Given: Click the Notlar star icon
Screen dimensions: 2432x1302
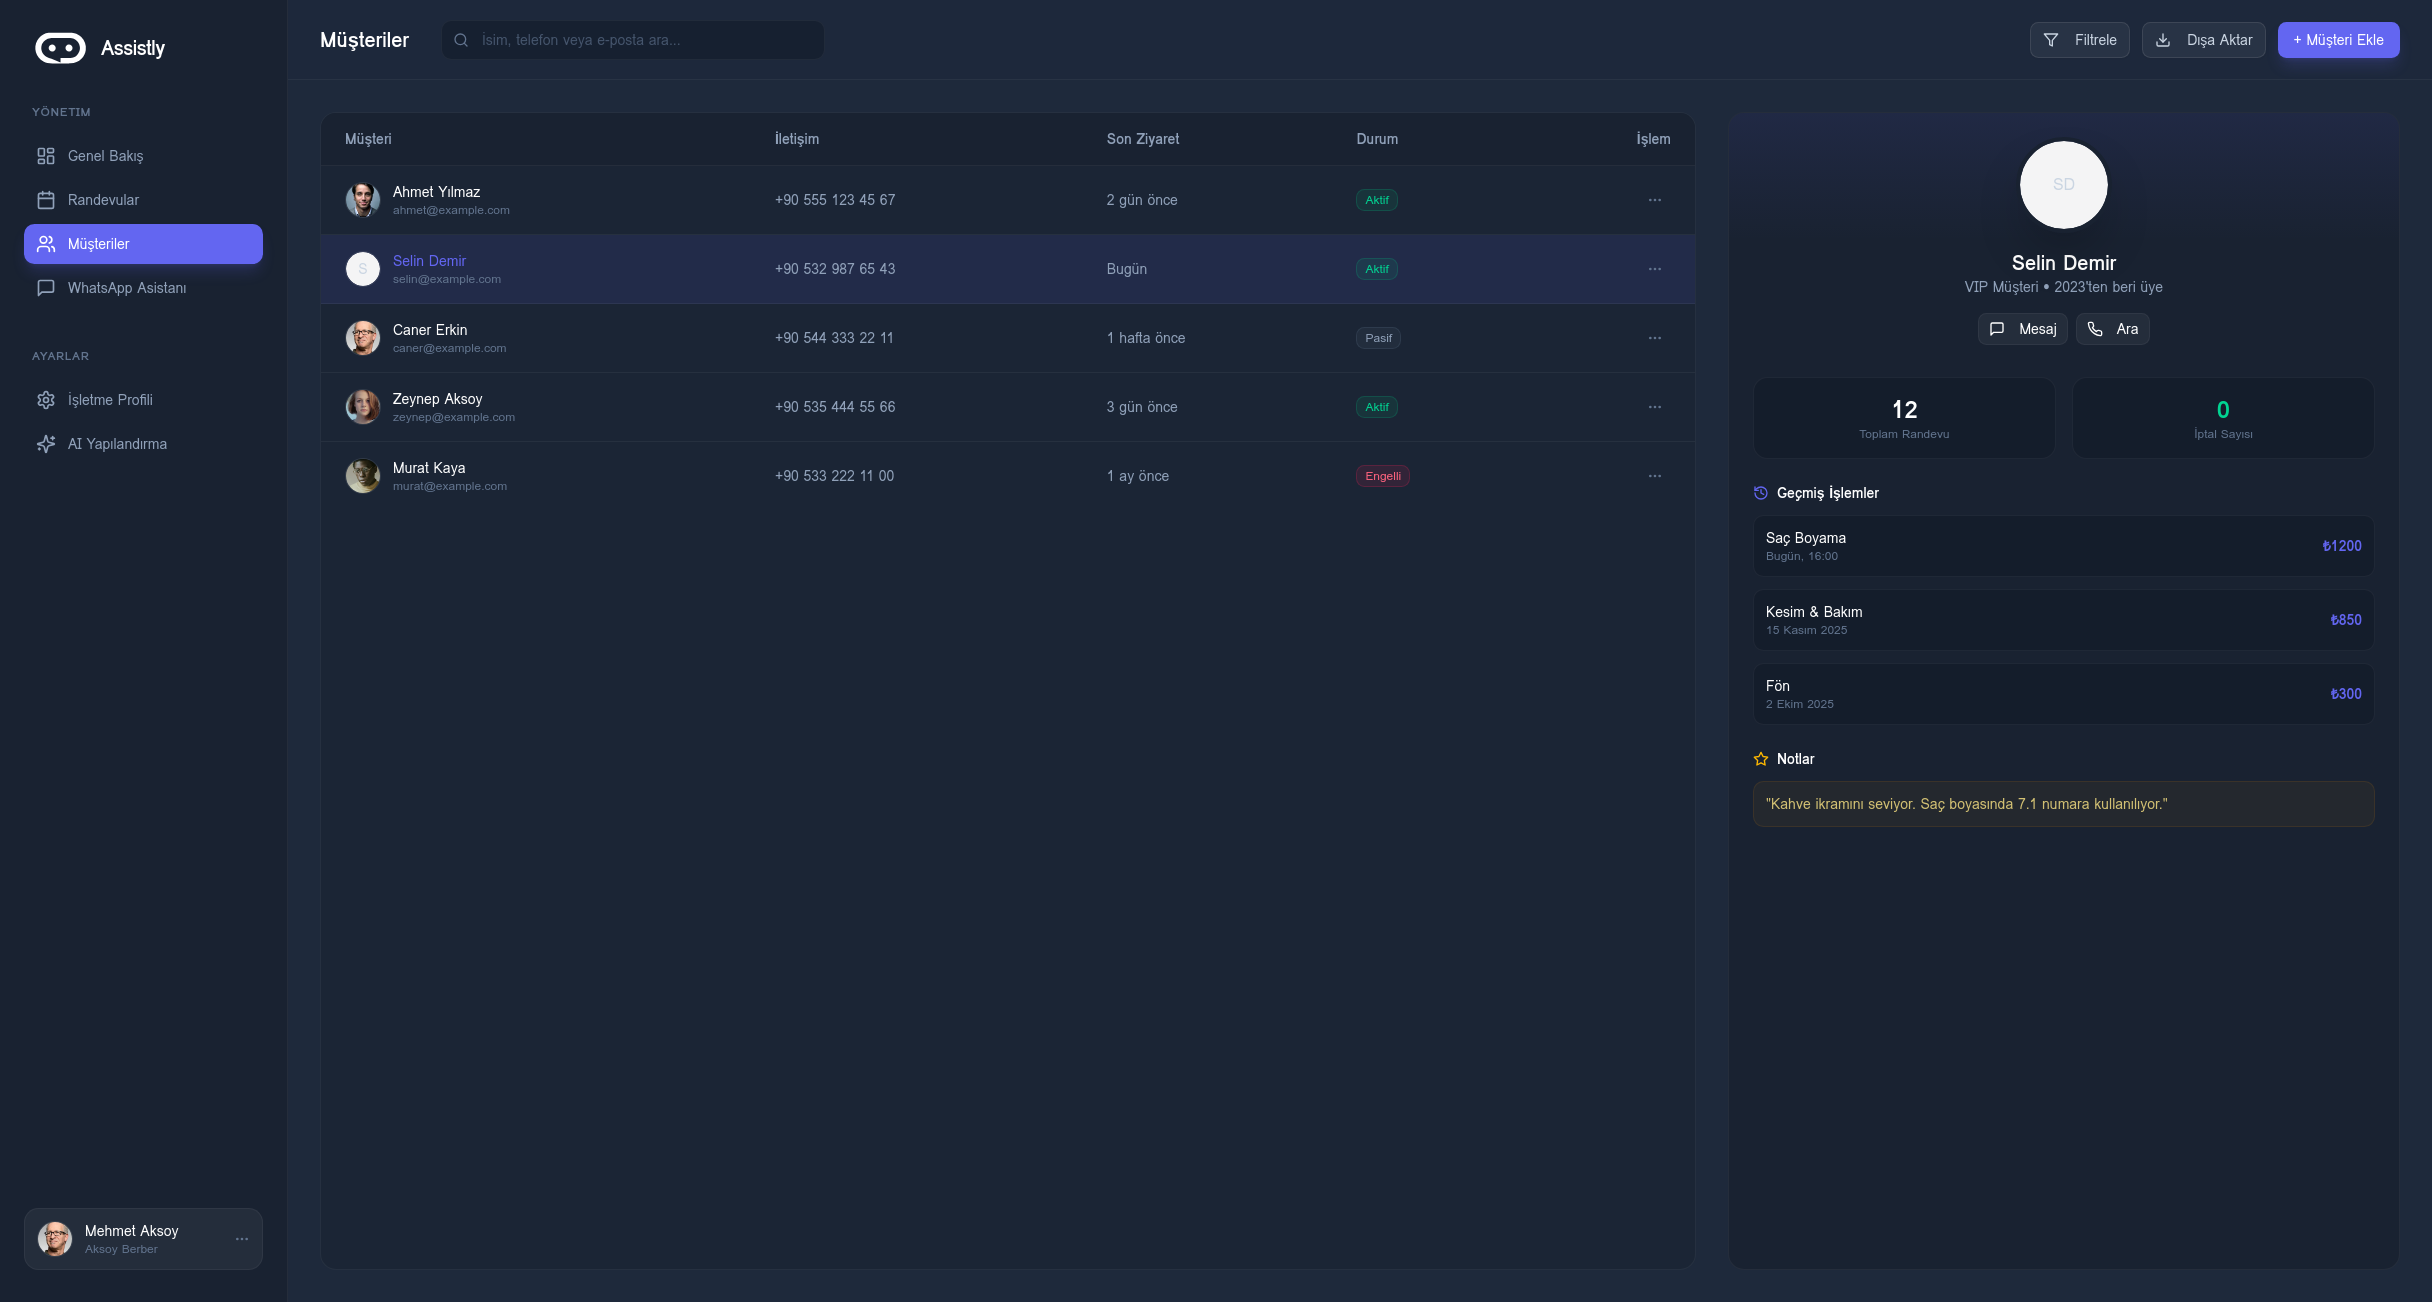Looking at the screenshot, I should click(x=1761, y=759).
